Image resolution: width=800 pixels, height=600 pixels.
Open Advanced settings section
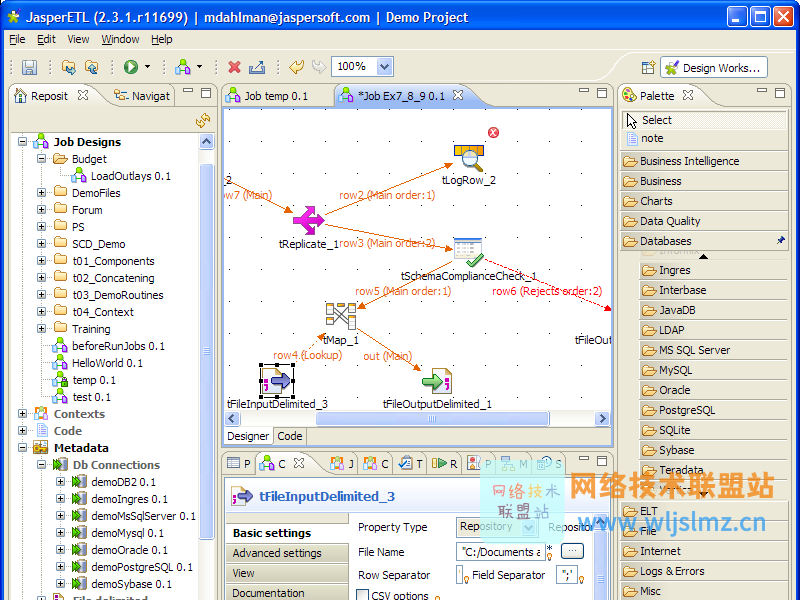tap(287, 553)
